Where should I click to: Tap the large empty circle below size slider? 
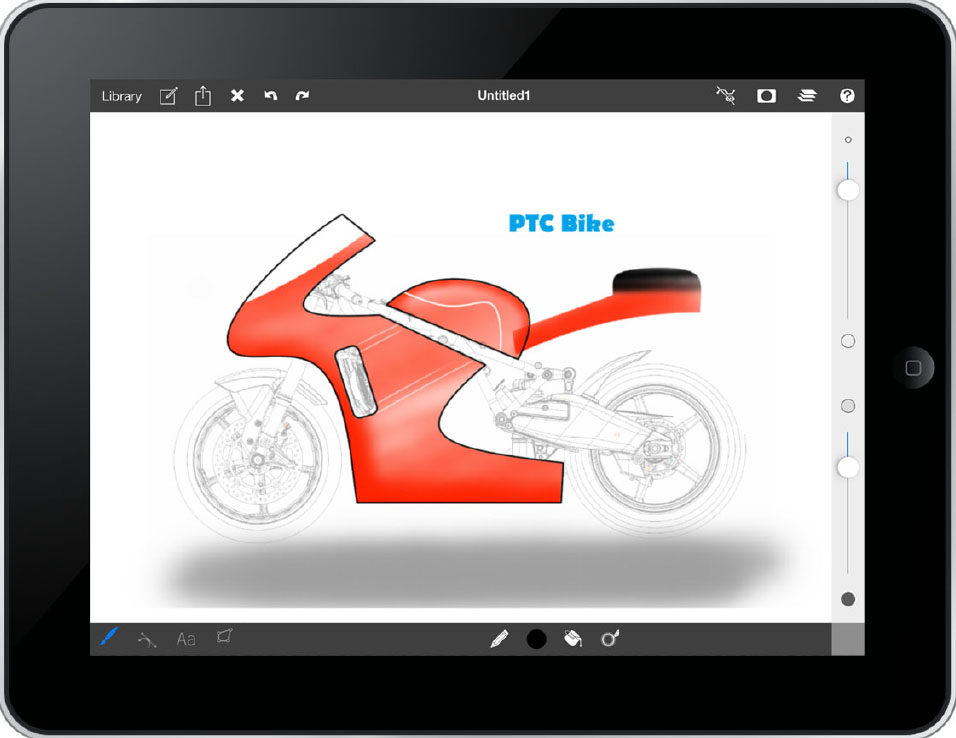pyautogui.click(x=848, y=341)
